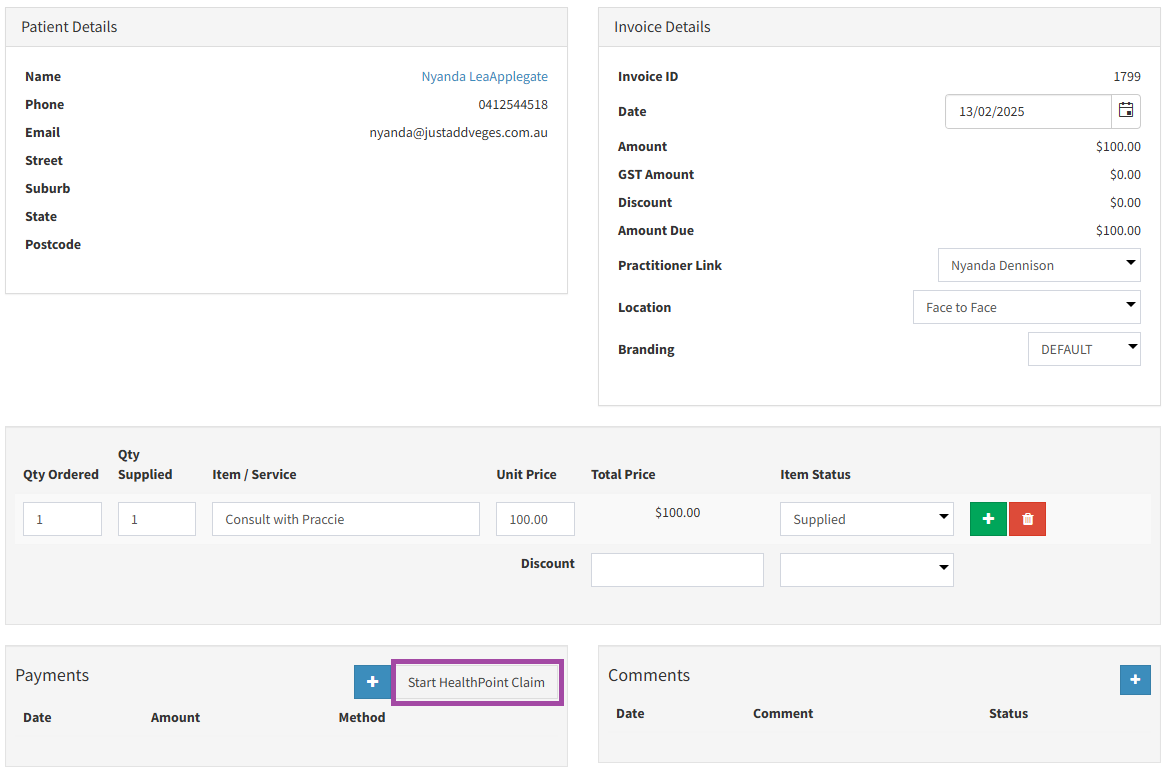Image resolution: width=1164 pixels, height=769 pixels.
Task: Select the Invoice ID value 1799
Action: click(1127, 76)
